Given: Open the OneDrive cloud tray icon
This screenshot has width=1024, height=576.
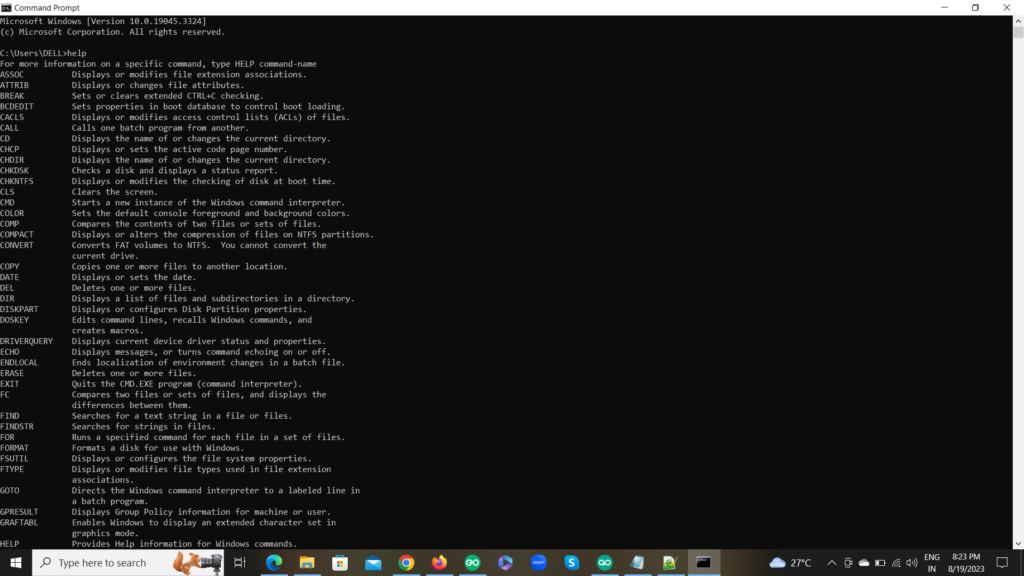Looking at the screenshot, I should pos(863,562).
